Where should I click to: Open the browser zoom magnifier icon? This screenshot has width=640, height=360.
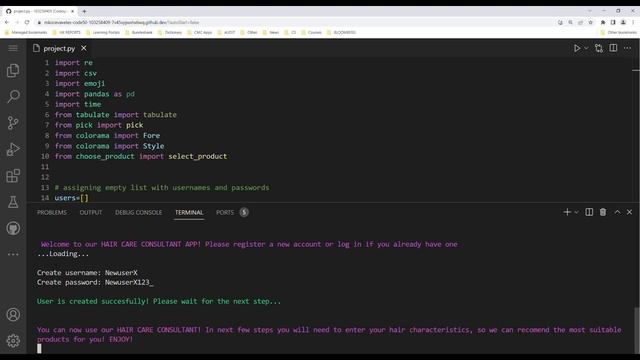(571, 22)
